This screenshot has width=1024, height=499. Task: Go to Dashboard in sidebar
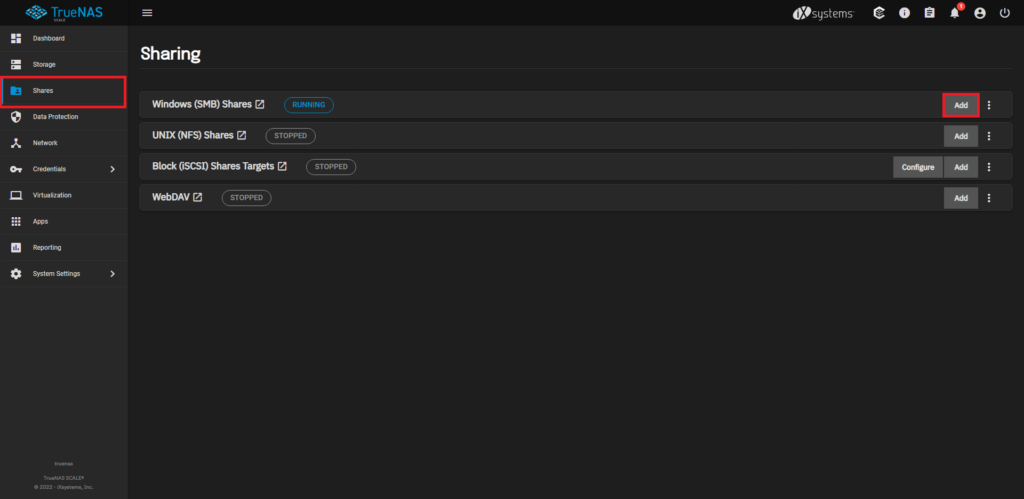tap(48, 38)
